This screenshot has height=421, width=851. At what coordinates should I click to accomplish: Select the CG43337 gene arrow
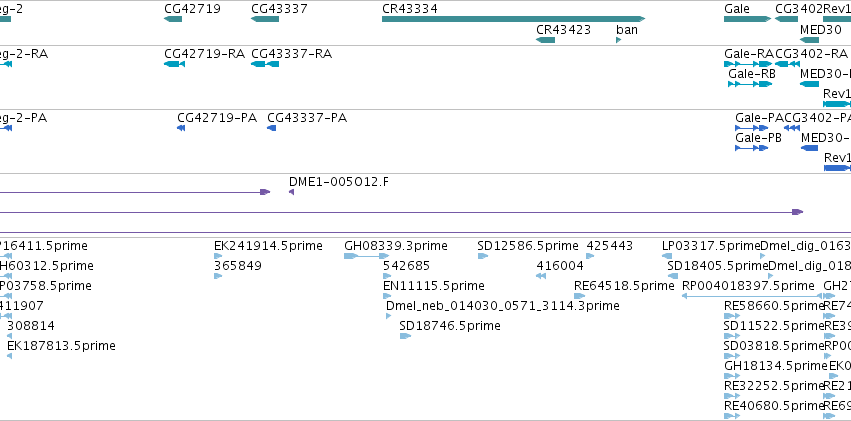click(x=265, y=19)
